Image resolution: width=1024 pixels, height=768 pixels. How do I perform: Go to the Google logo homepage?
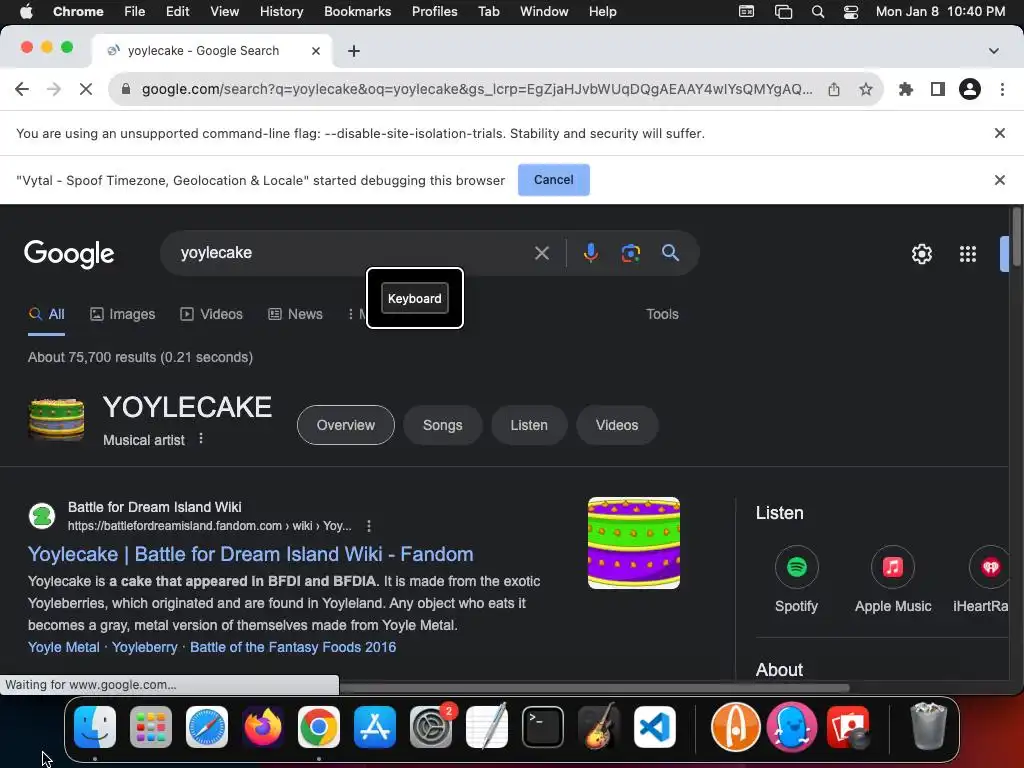coord(69,253)
